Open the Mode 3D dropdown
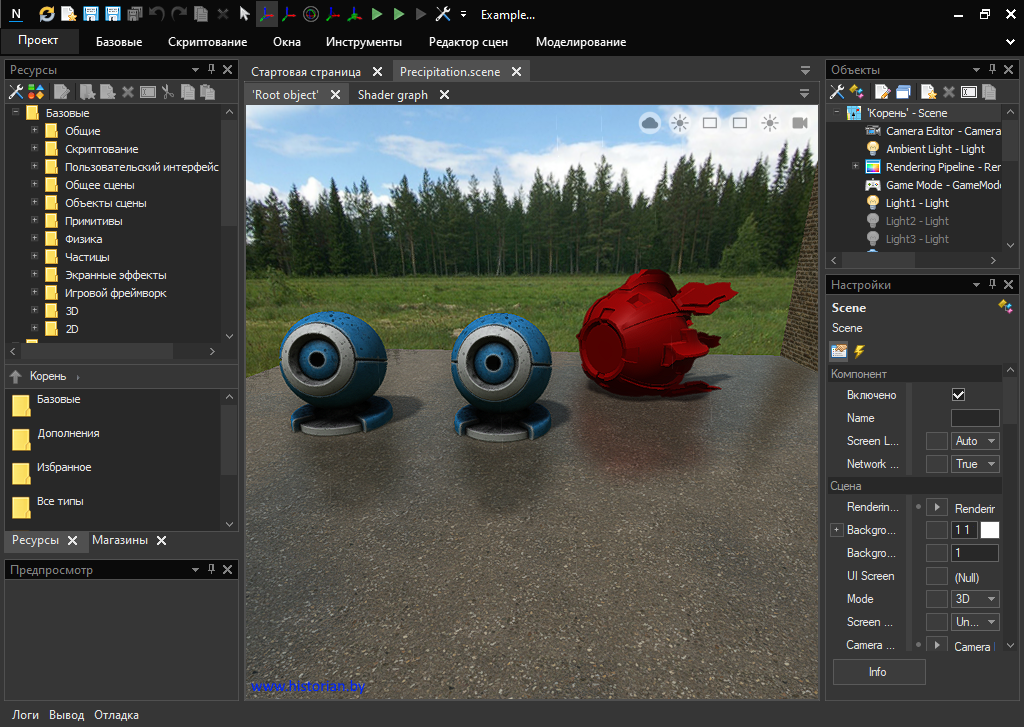 (976, 599)
